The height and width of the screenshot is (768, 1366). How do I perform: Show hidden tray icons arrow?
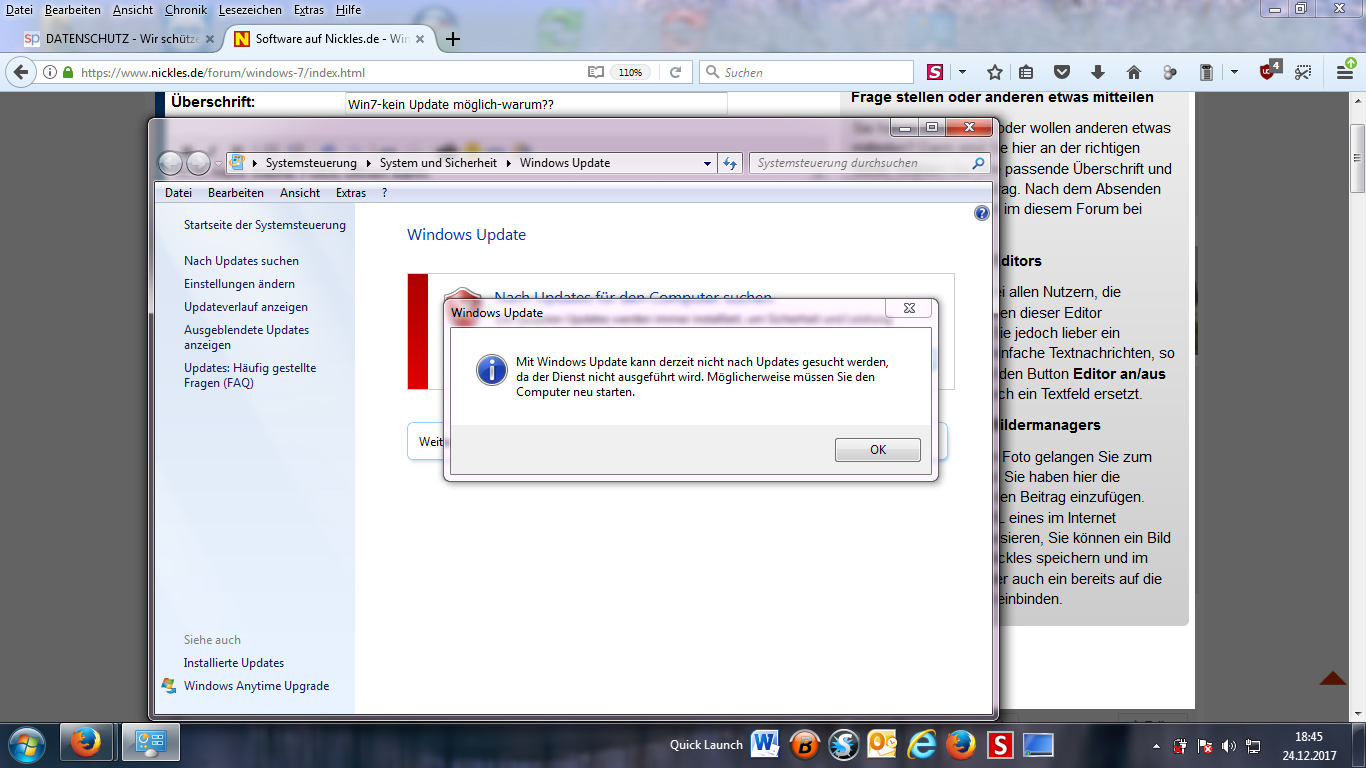tap(1157, 746)
